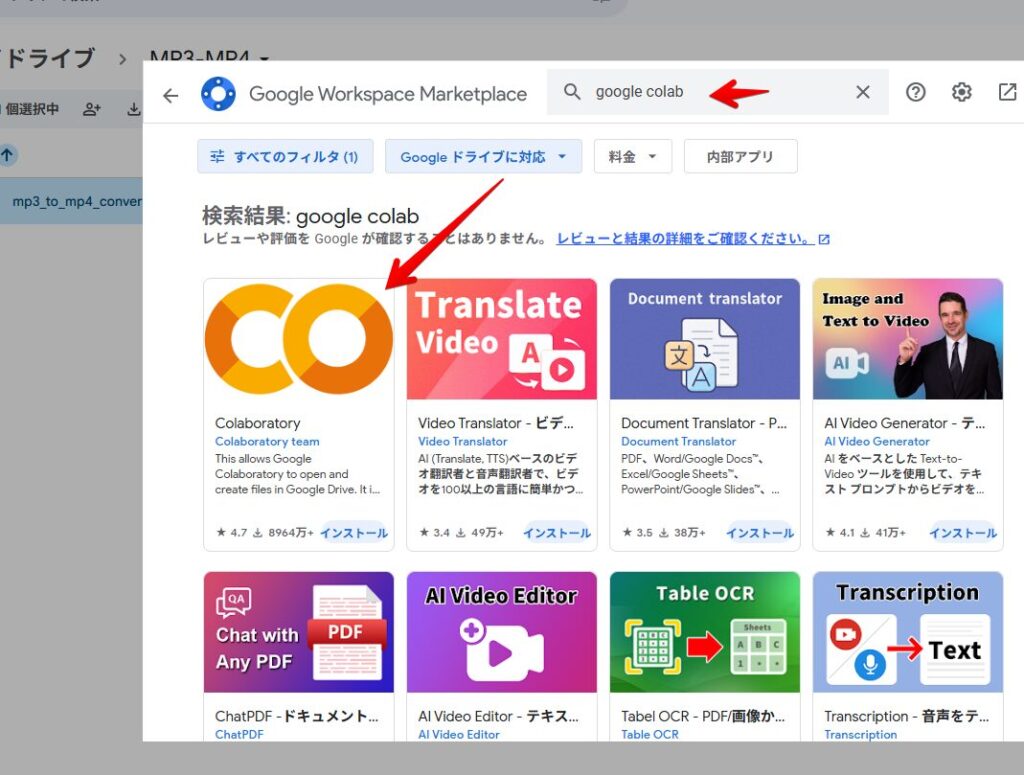Open the Image and Text to Video thumbnail
The width and height of the screenshot is (1024, 775).
click(x=908, y=339)
